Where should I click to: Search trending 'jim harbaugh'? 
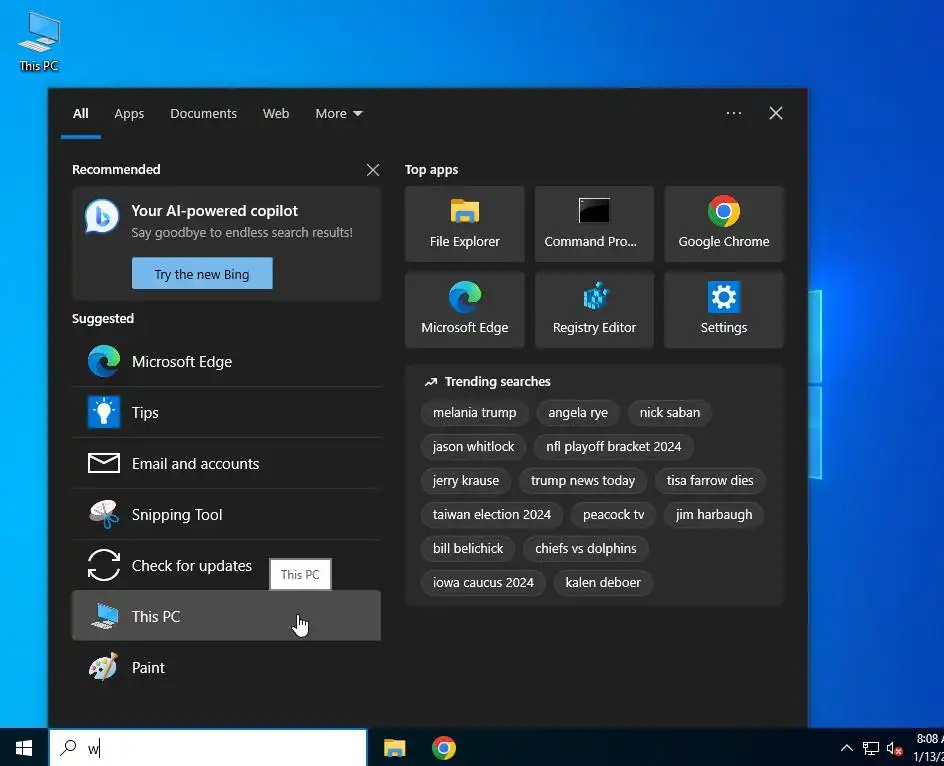(x=713, y=514)
